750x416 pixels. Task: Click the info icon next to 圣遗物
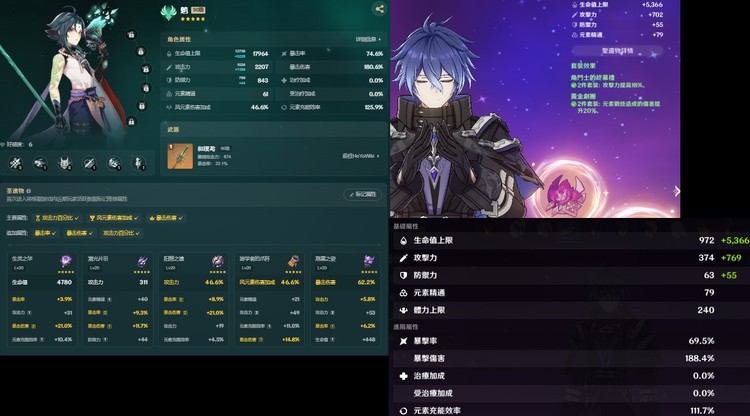[29, 191]
